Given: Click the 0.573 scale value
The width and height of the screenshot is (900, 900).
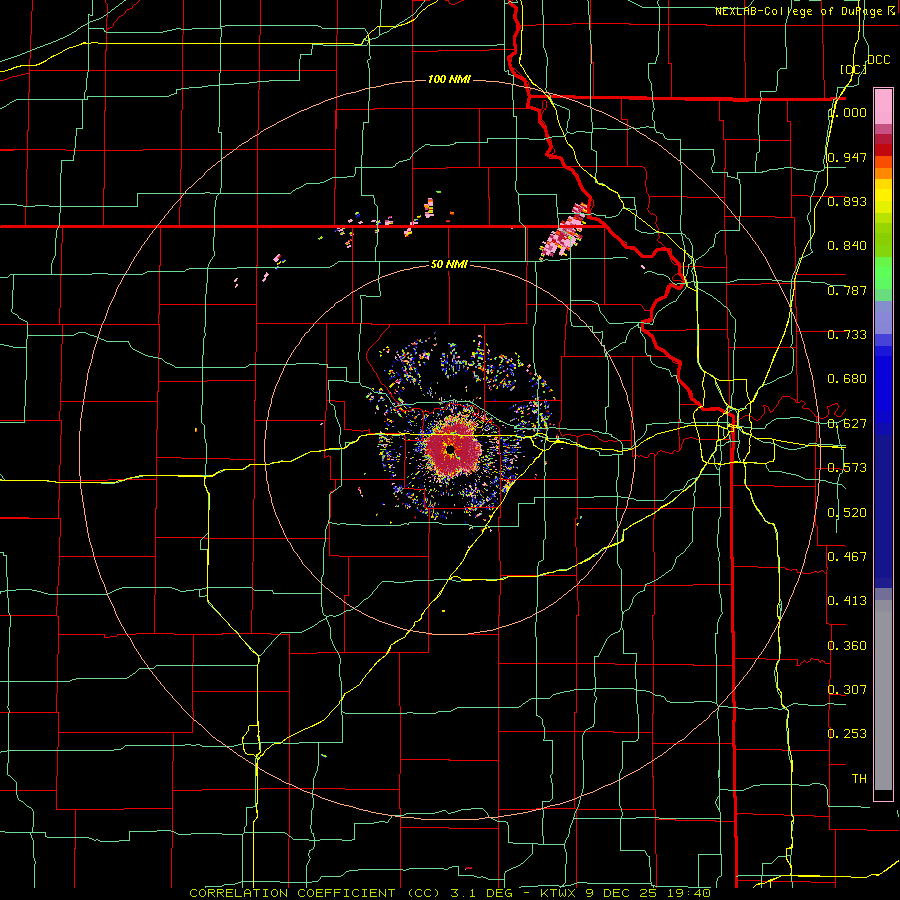Looking at the screenshot, I should pos(847,468).
